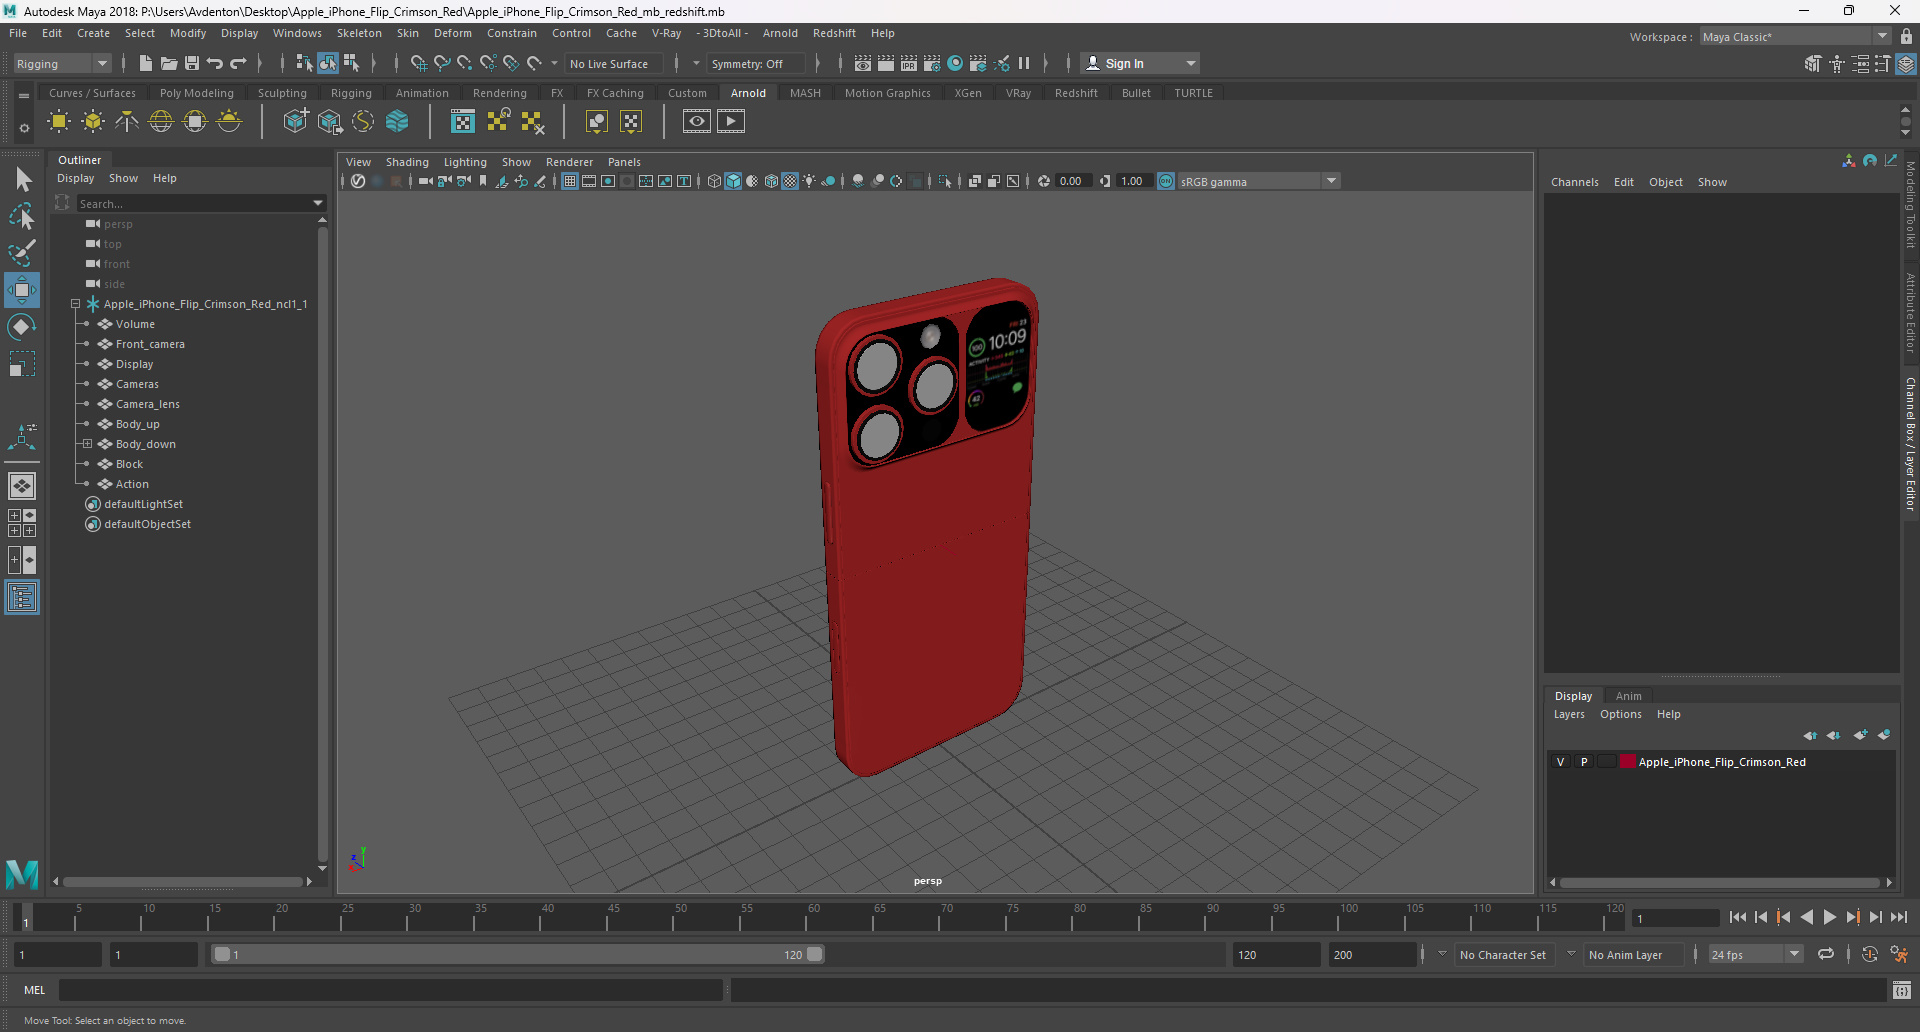Select the single perspective view layout
This screenshot has height=1032, width=1920.
point(22,486)
